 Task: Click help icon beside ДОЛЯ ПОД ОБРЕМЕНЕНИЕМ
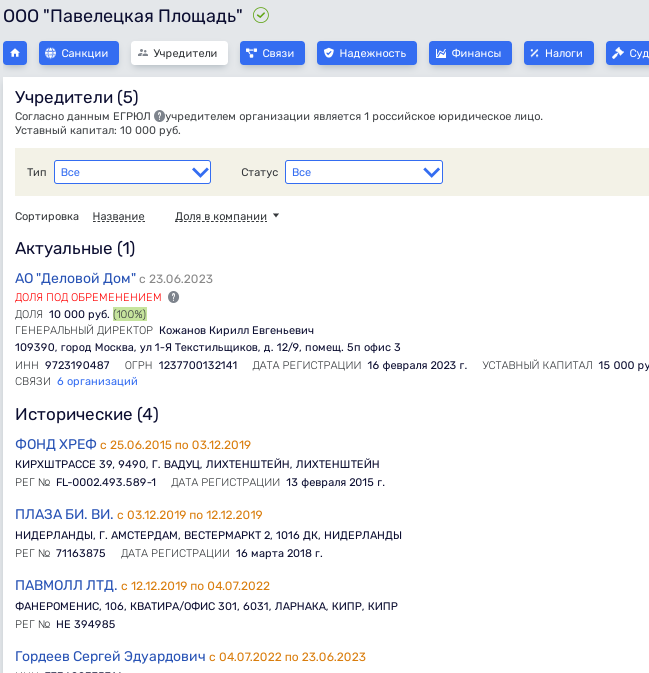pos(173,297)
